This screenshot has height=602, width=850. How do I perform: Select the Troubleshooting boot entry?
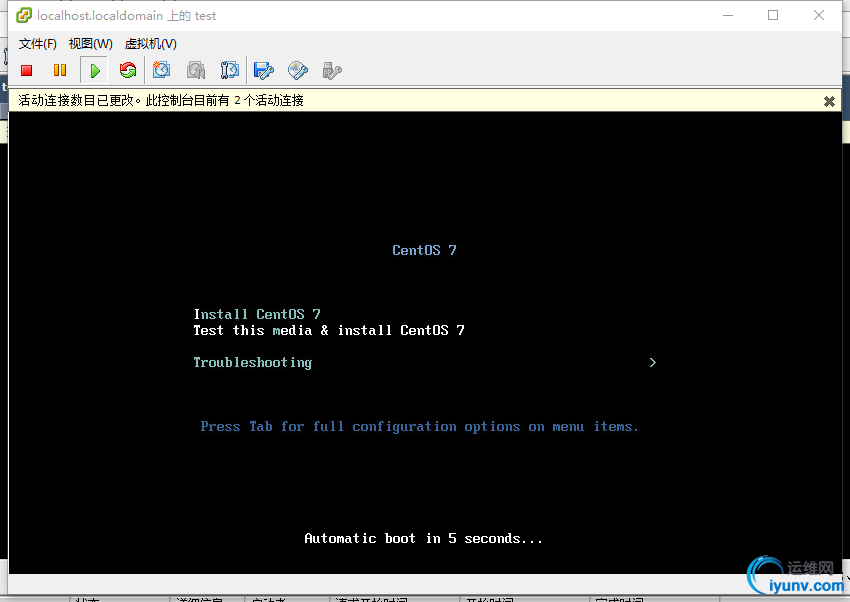[253, 363]
